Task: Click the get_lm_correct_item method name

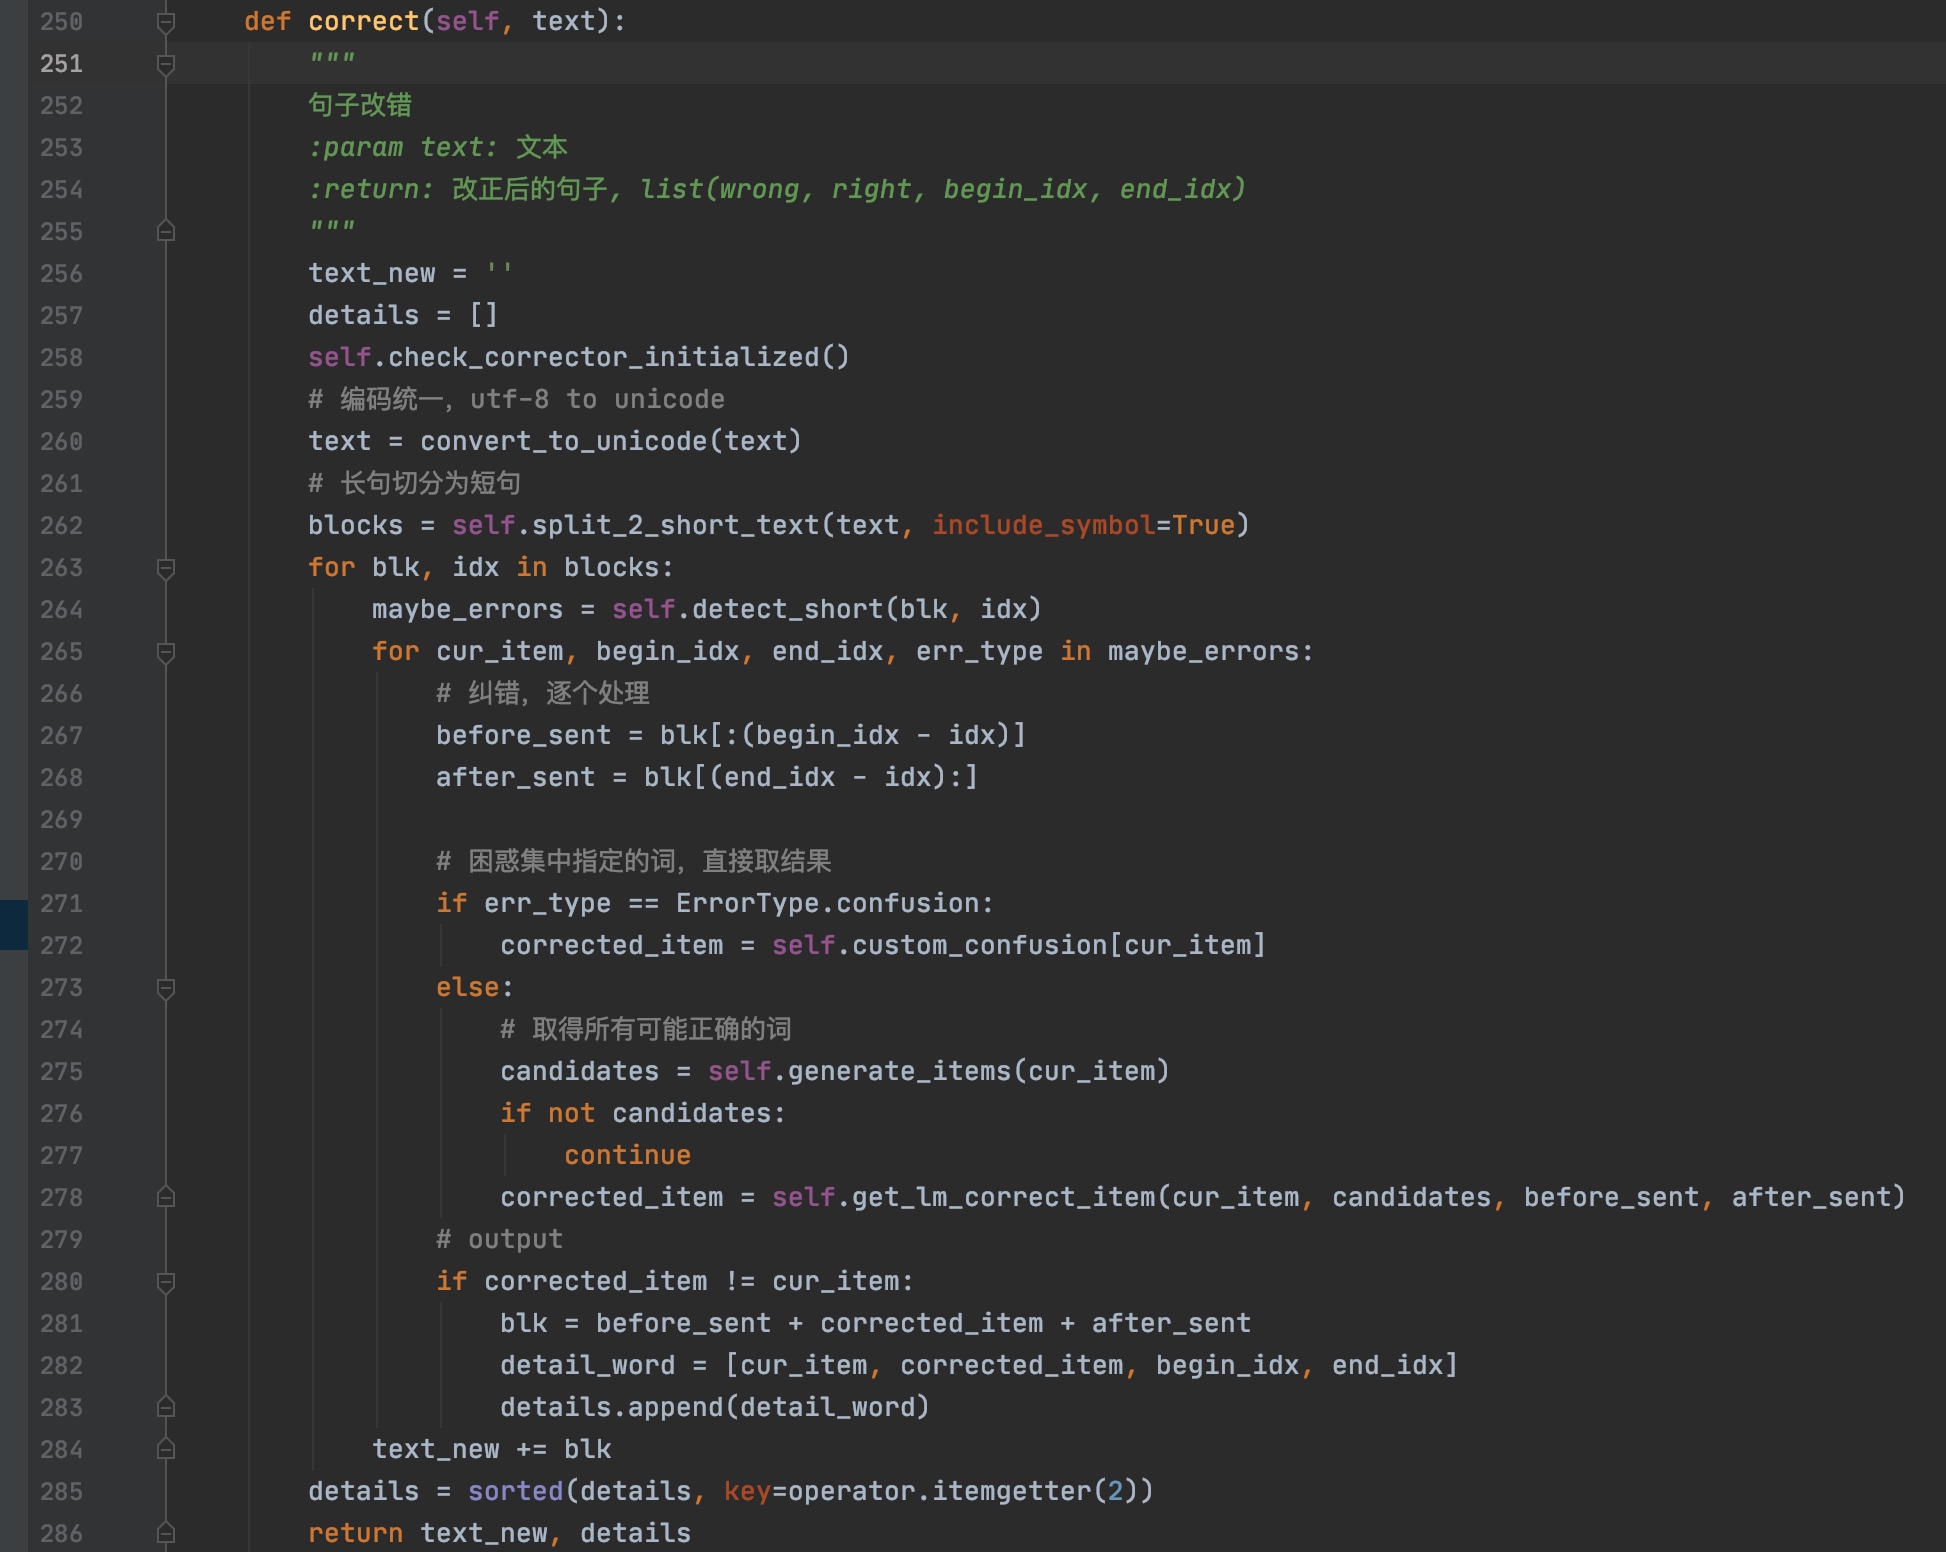Action: [x=1003, y=1198]
